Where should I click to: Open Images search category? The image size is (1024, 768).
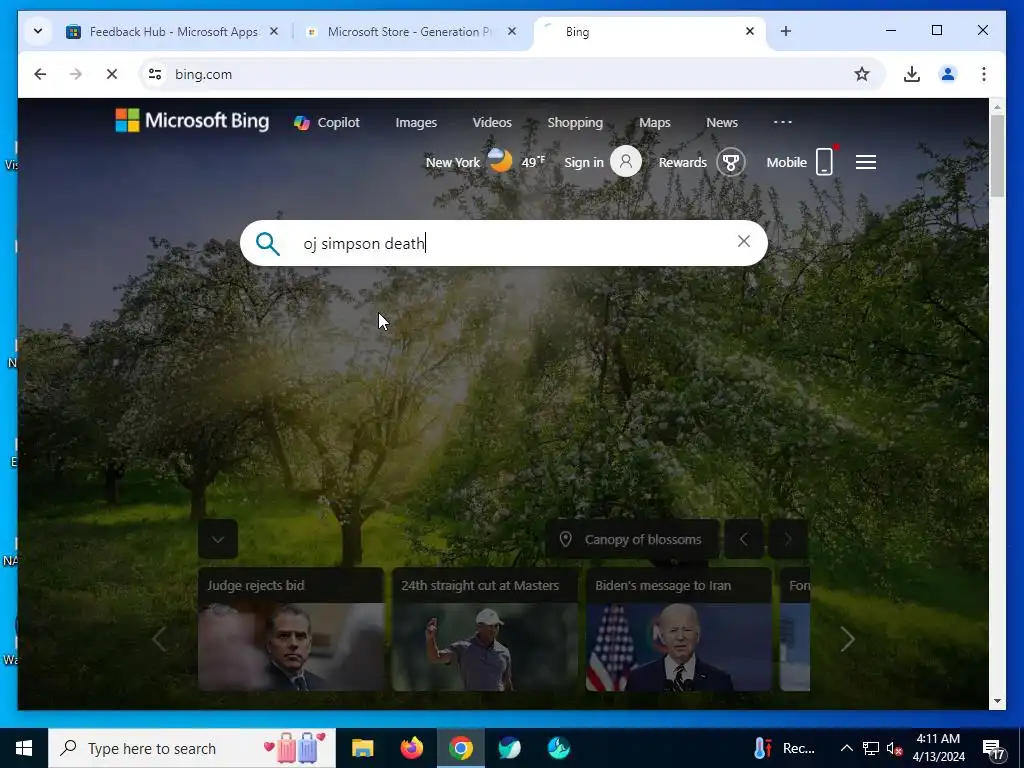pyautogui.click(x=416, y=123)
